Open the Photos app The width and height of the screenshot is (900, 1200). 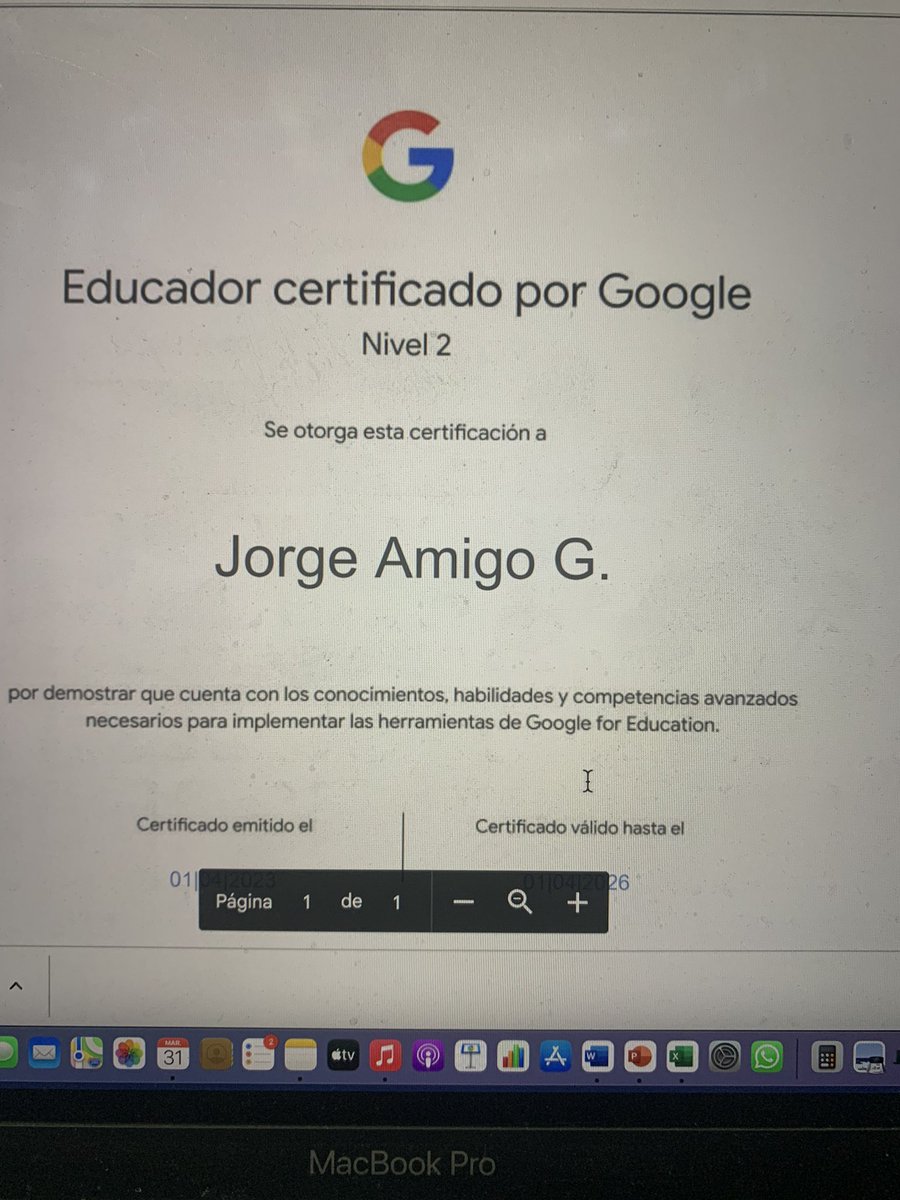coord(127,1055)
